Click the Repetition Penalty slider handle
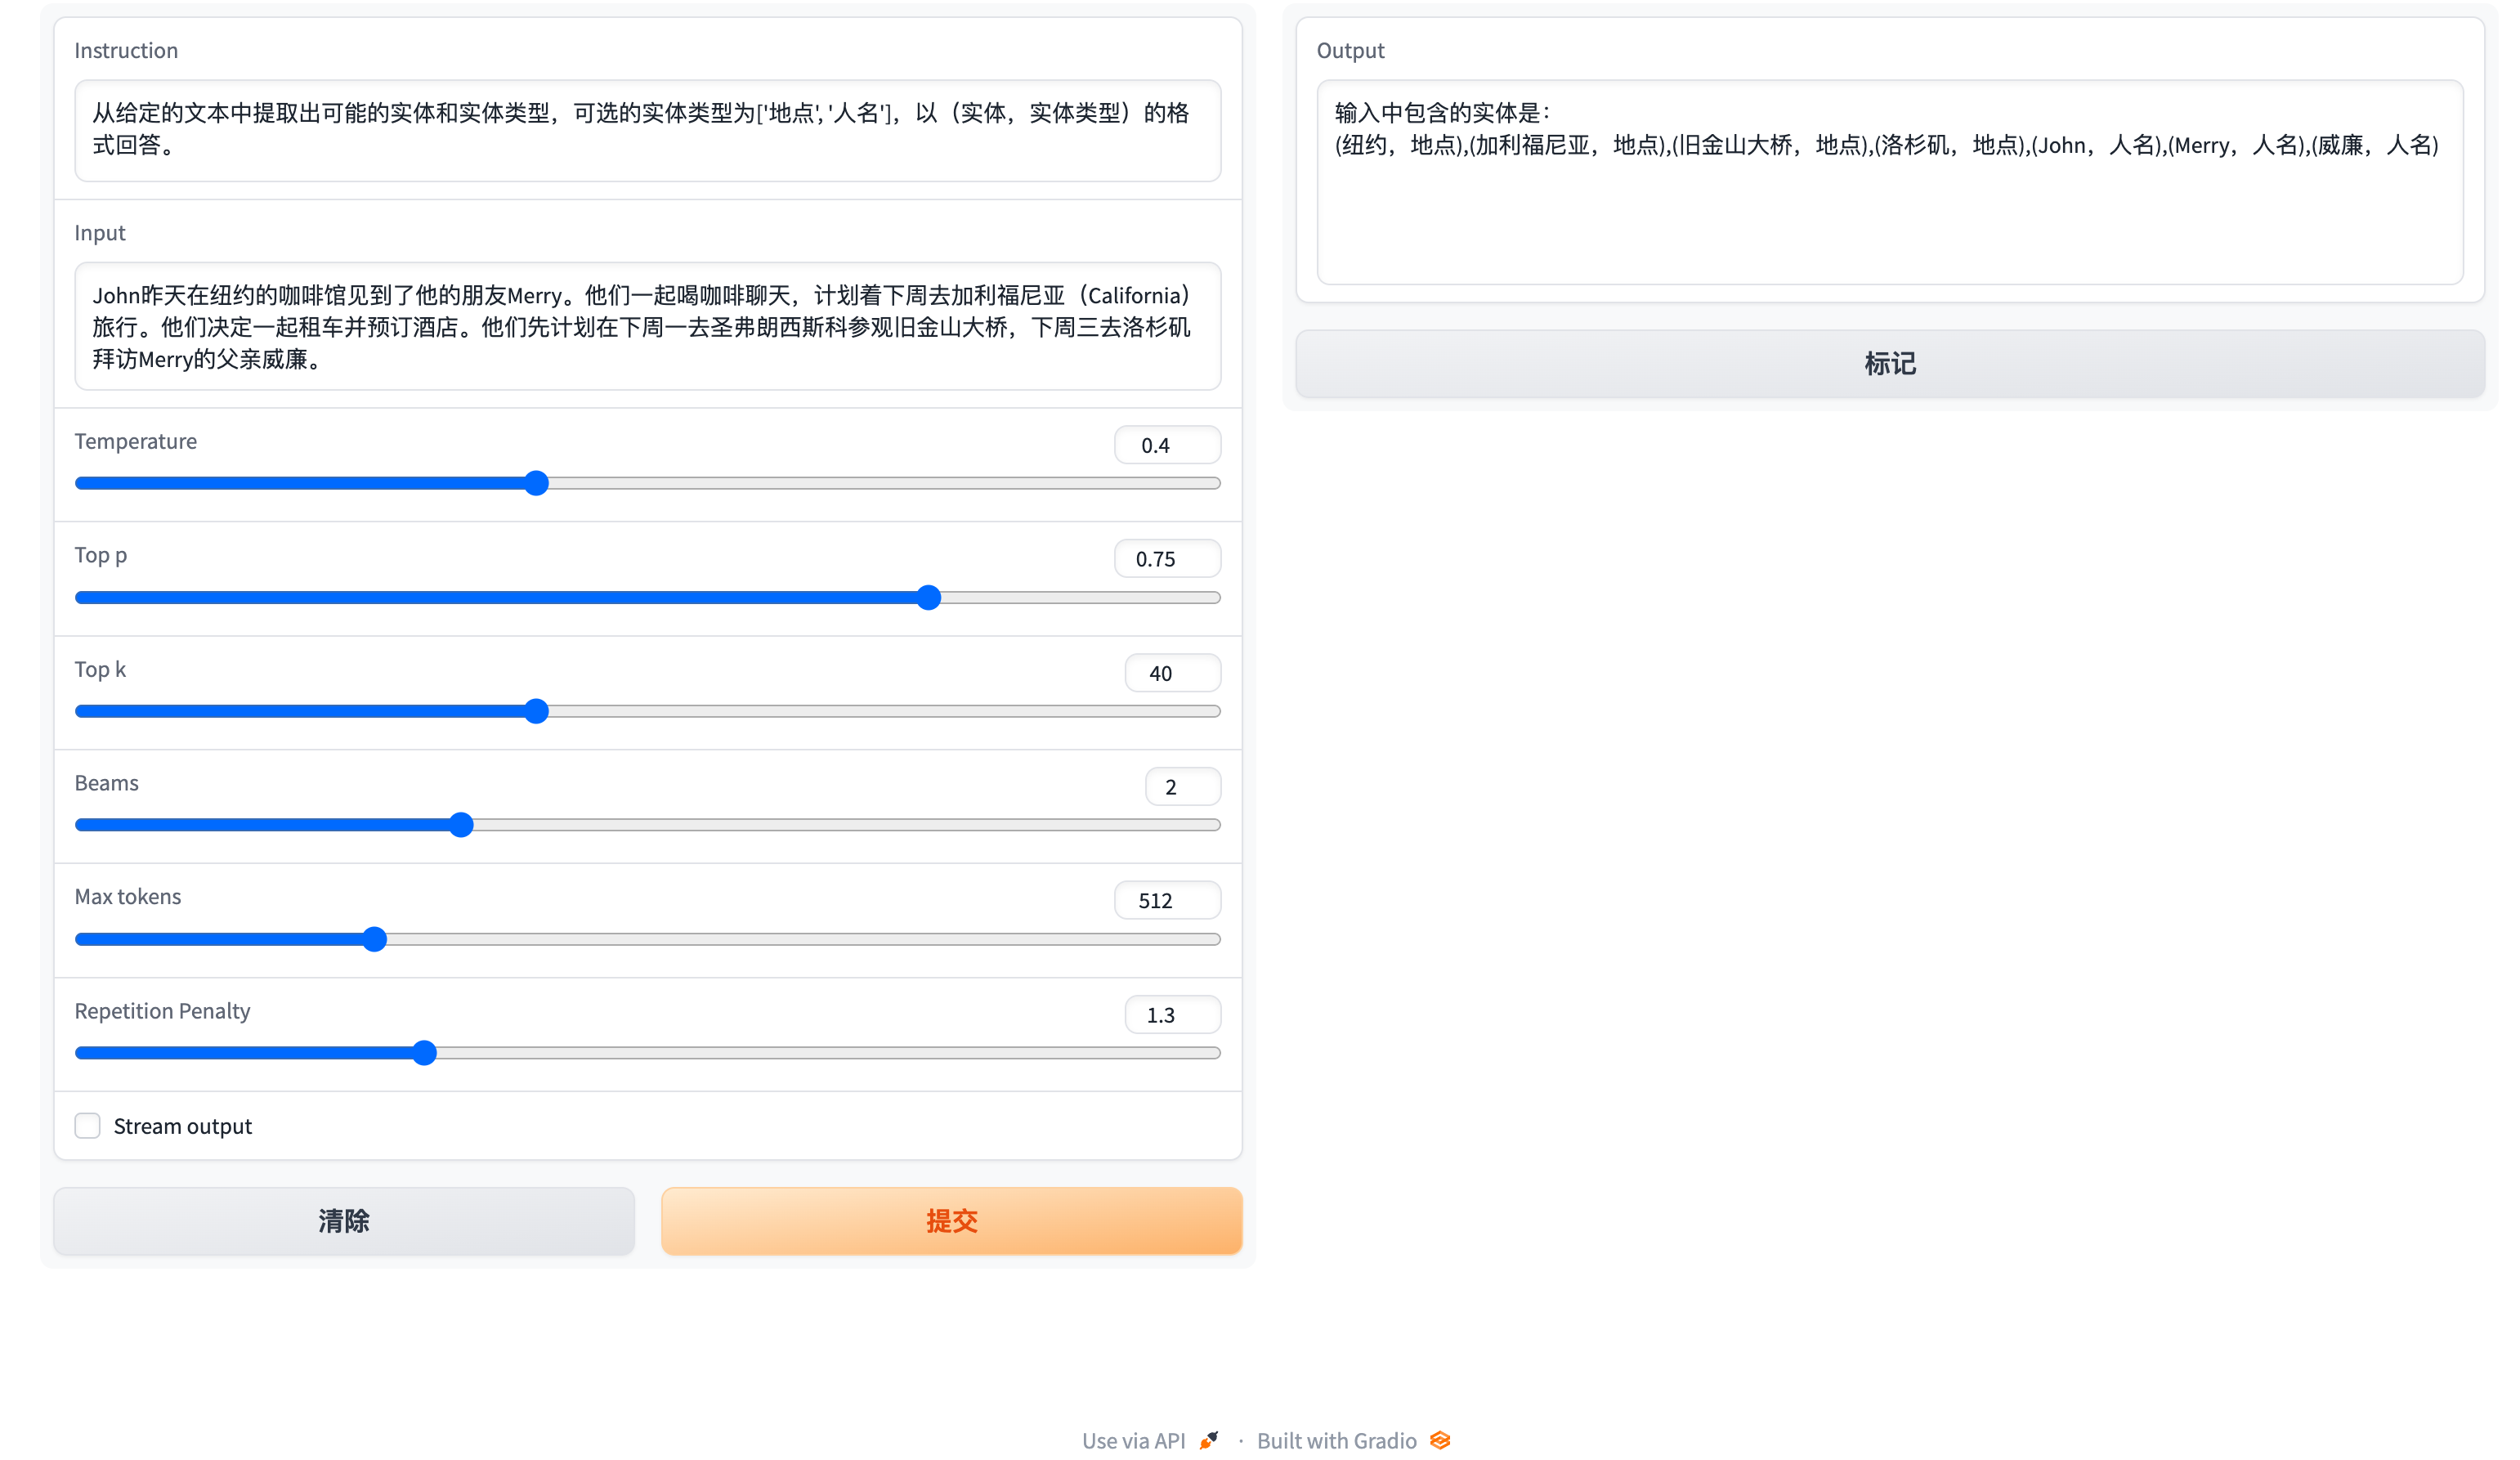This screenshot has height=1460, width=2520. (424, 1053)
